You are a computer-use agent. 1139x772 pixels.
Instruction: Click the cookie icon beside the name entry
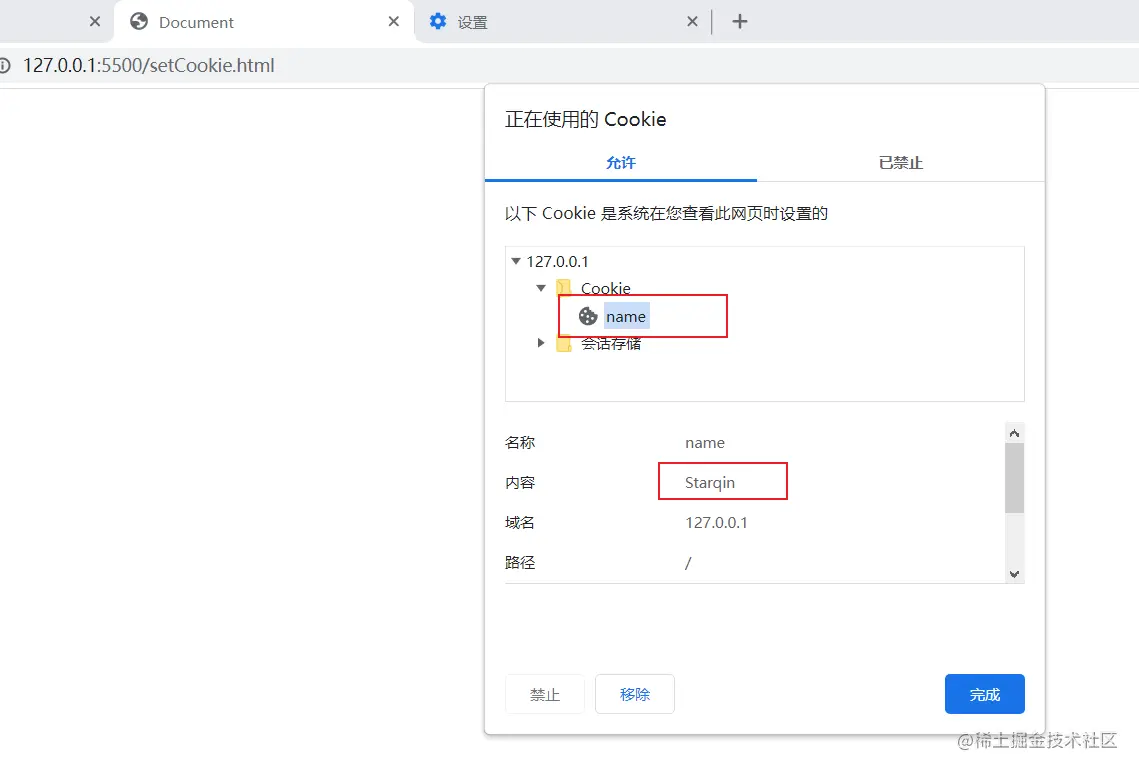point(588,316)
